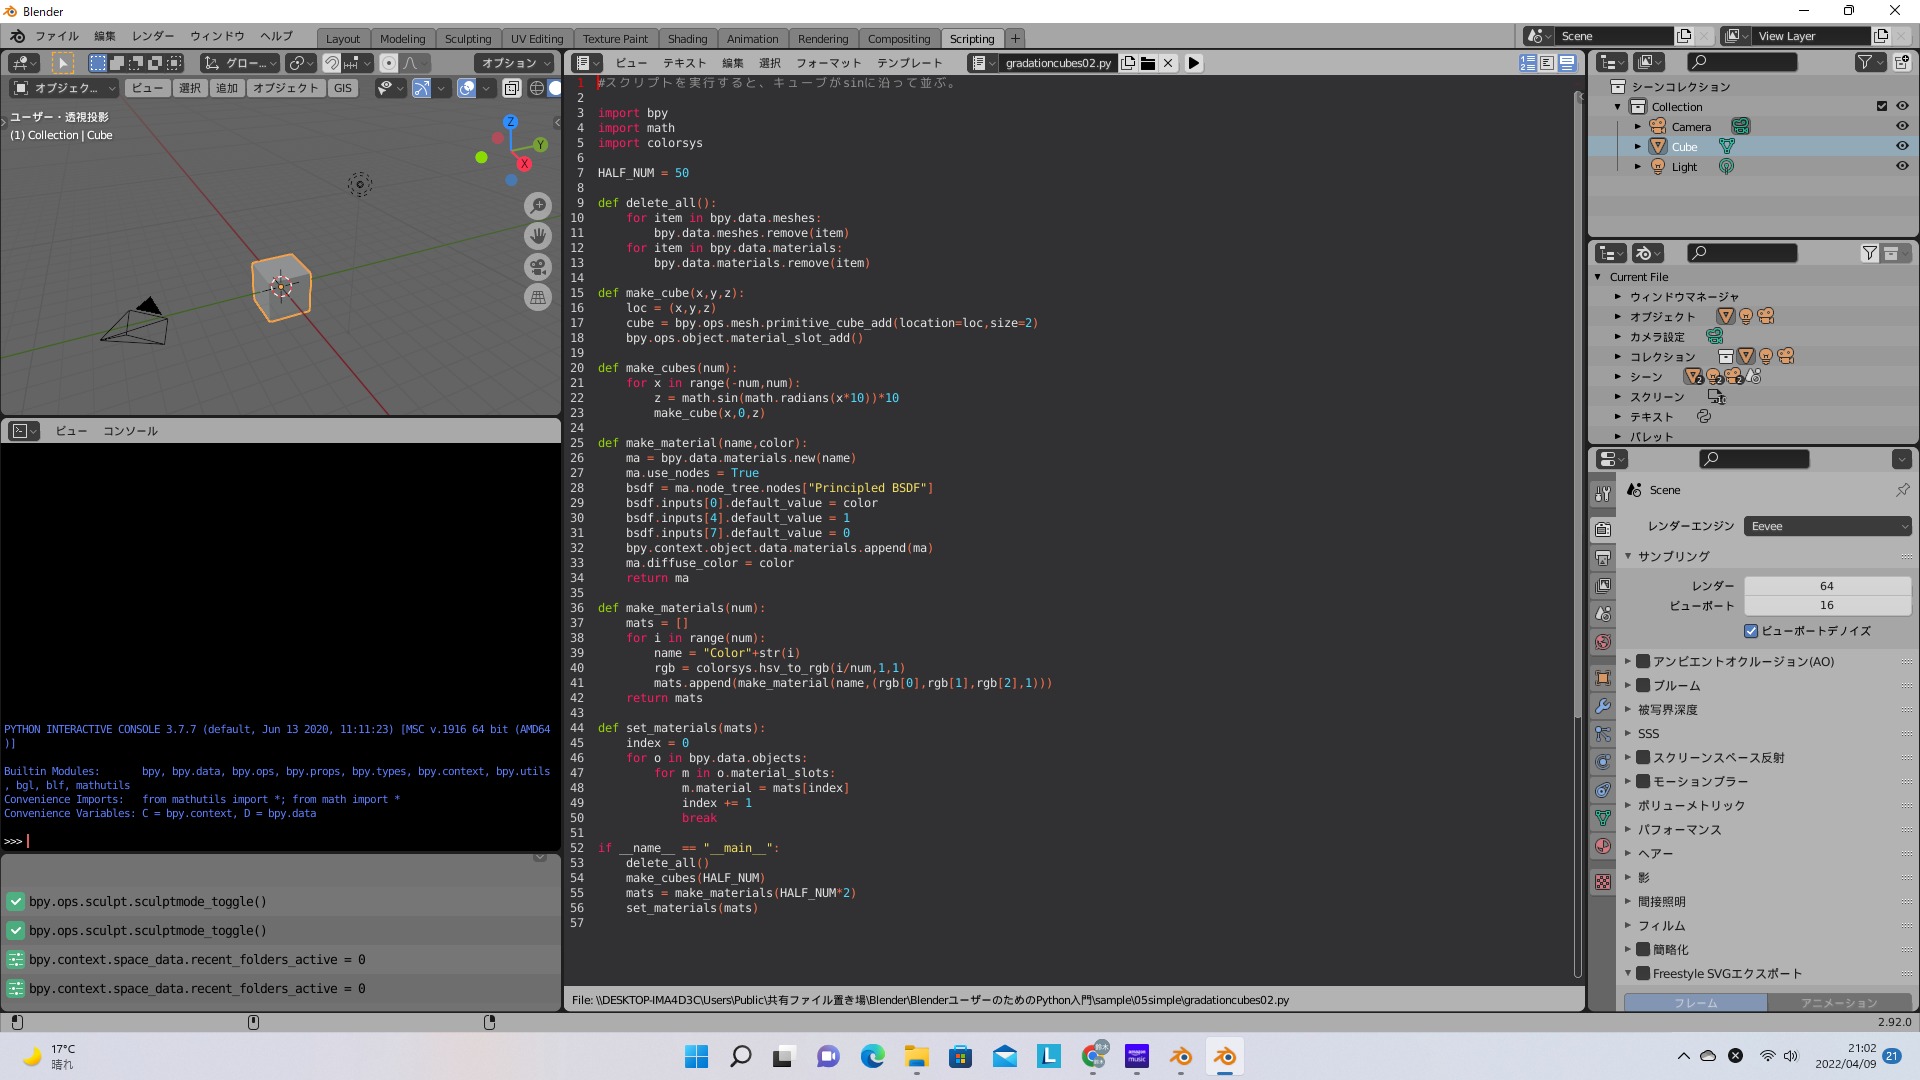
Task: Enable the Bloom checkbox
Action: (x=1643, y=685)
